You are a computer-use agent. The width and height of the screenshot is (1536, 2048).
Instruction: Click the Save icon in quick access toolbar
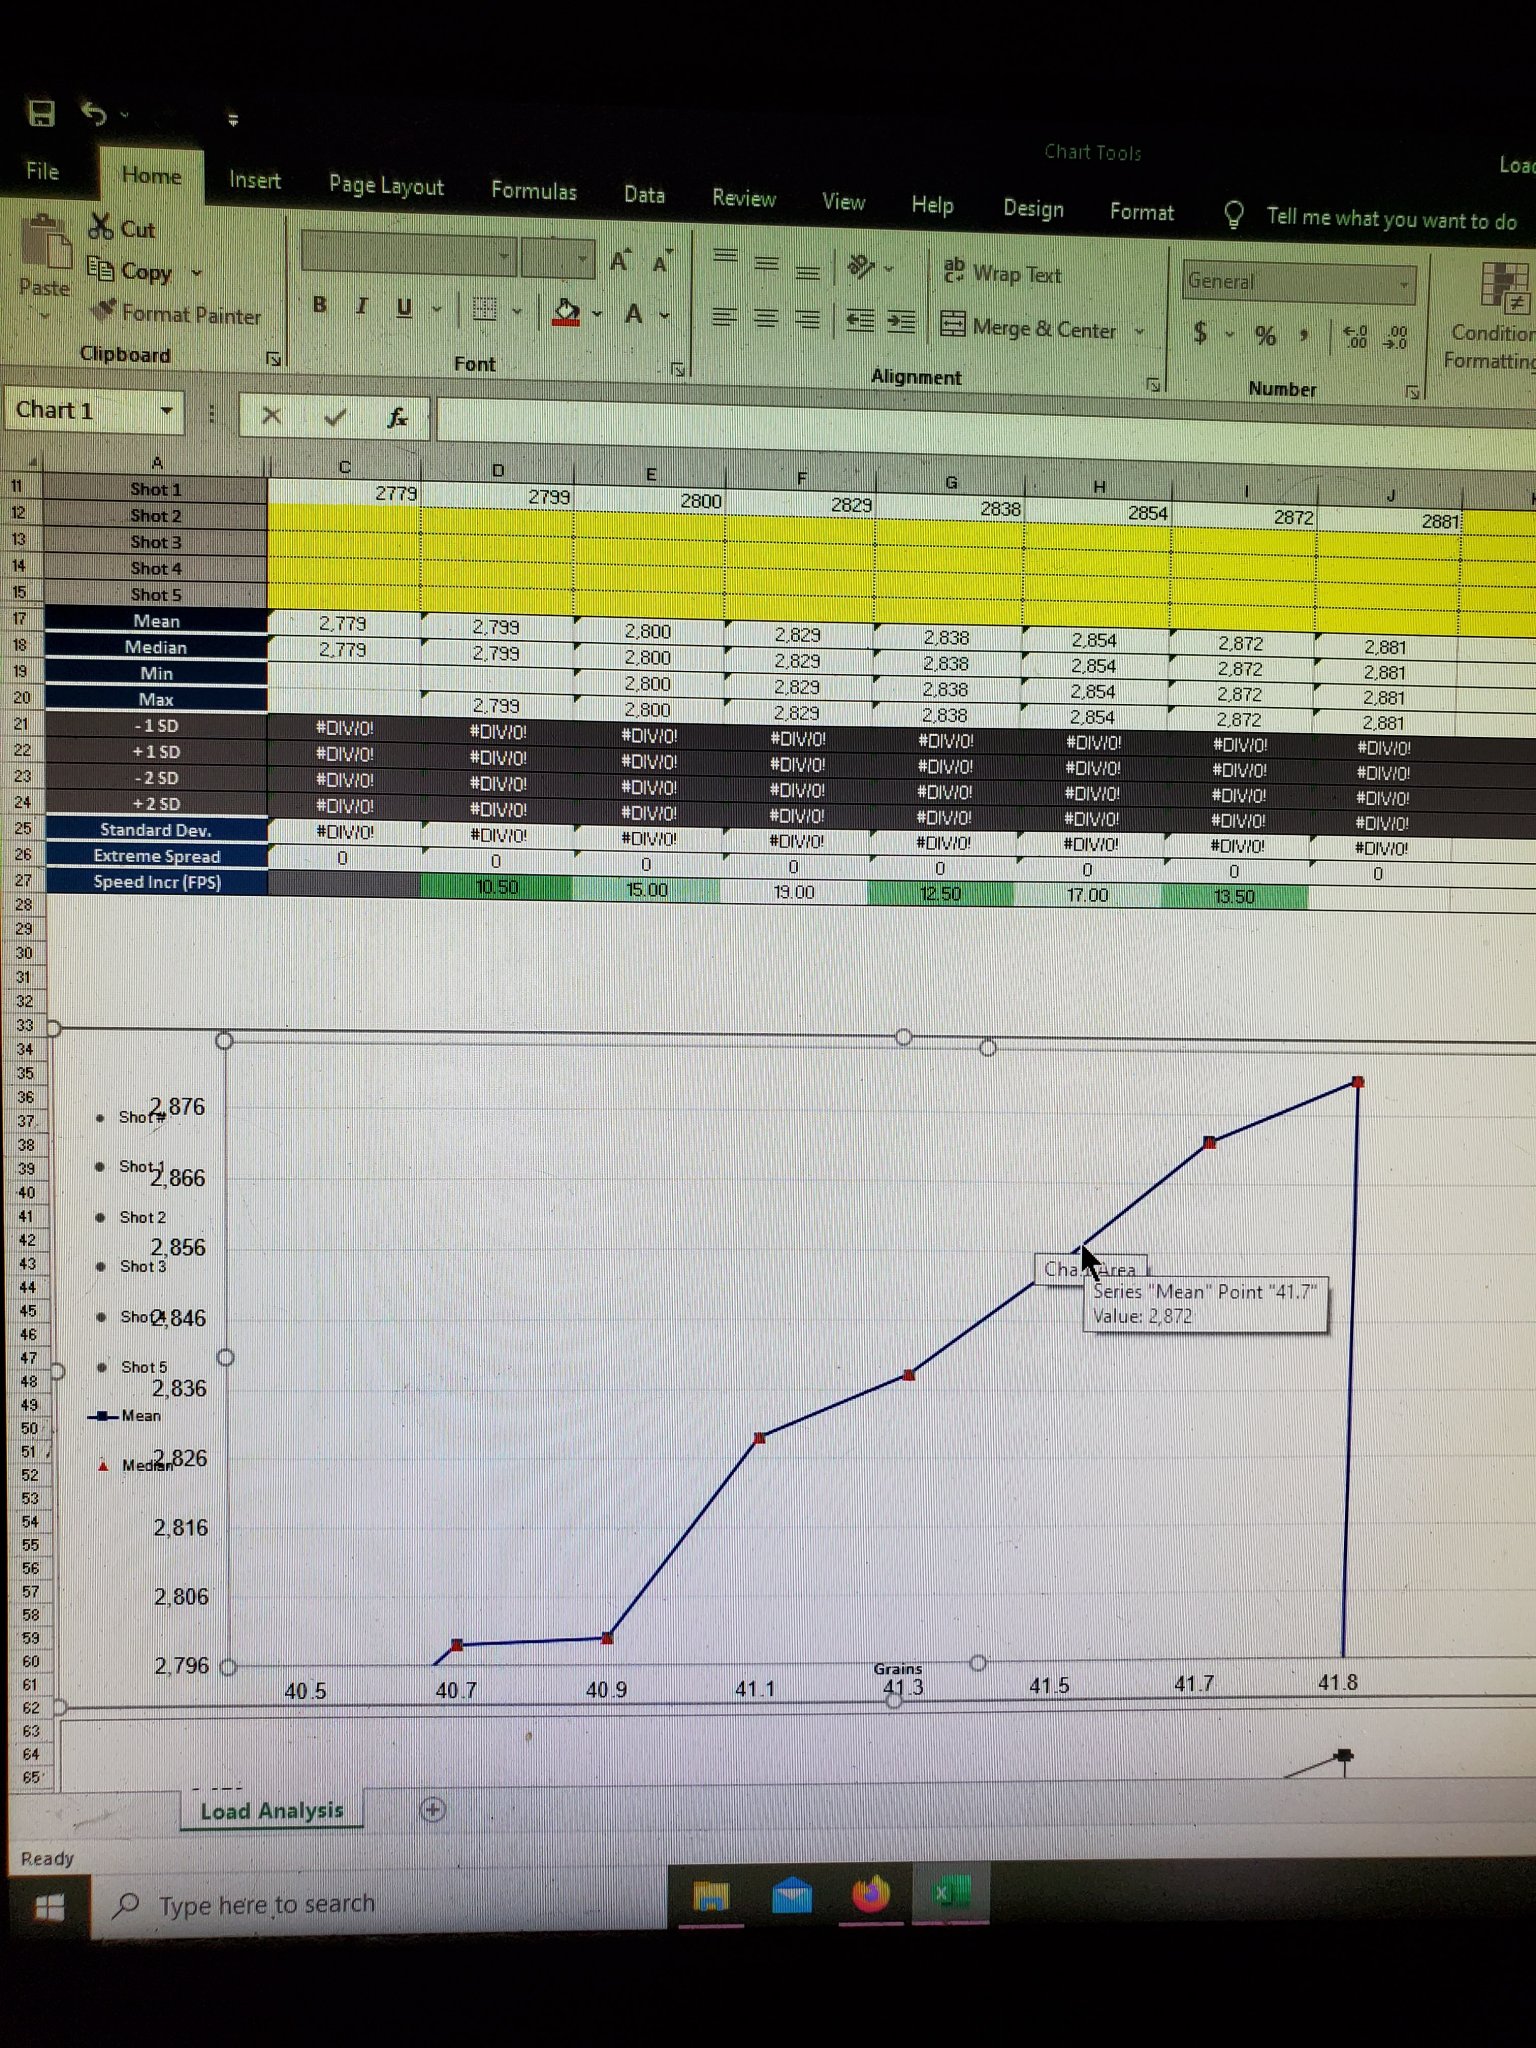coord(41,113)
